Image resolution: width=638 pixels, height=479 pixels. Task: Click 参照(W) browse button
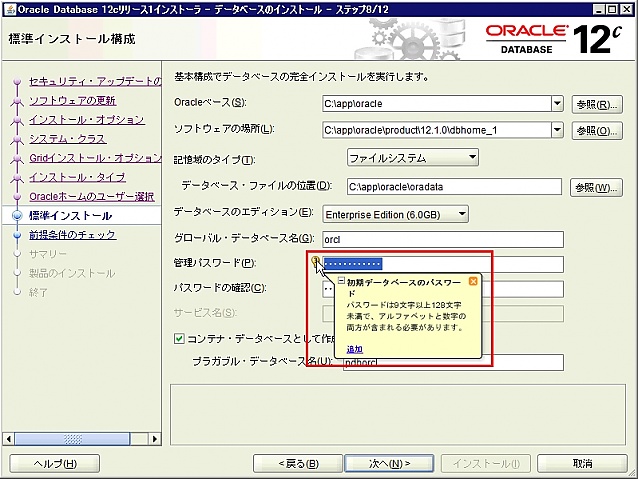(596, 188)
